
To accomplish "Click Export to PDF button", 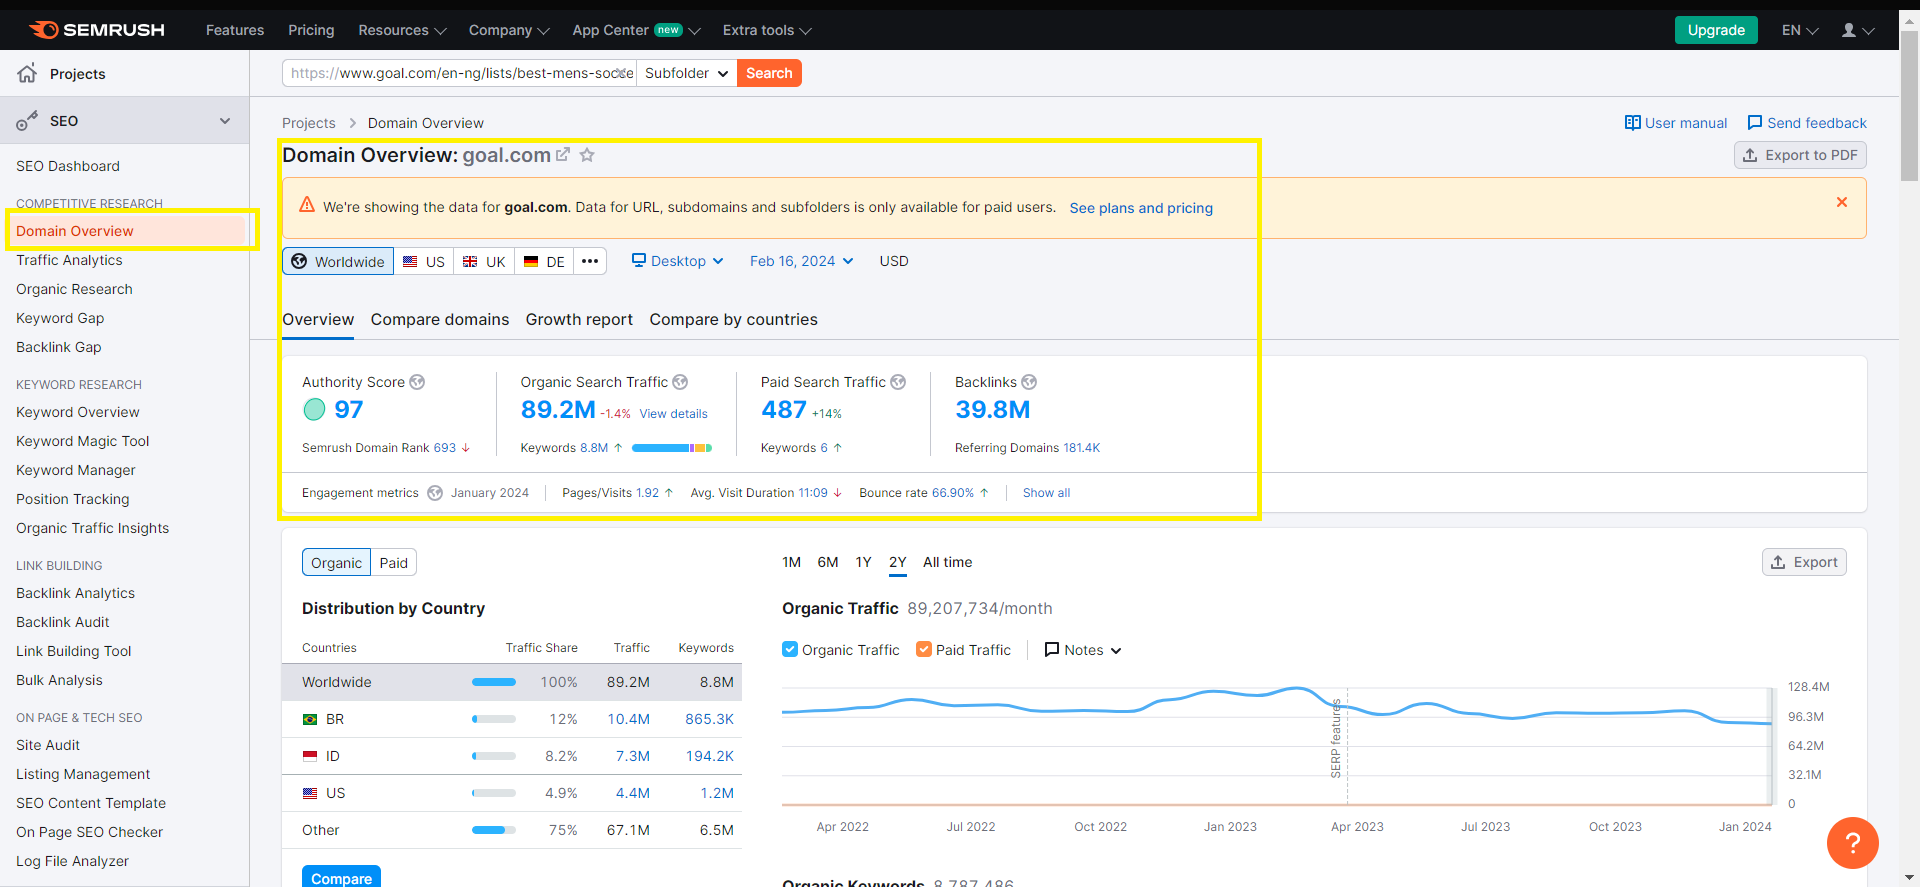I will click(x=1800, y=155).
